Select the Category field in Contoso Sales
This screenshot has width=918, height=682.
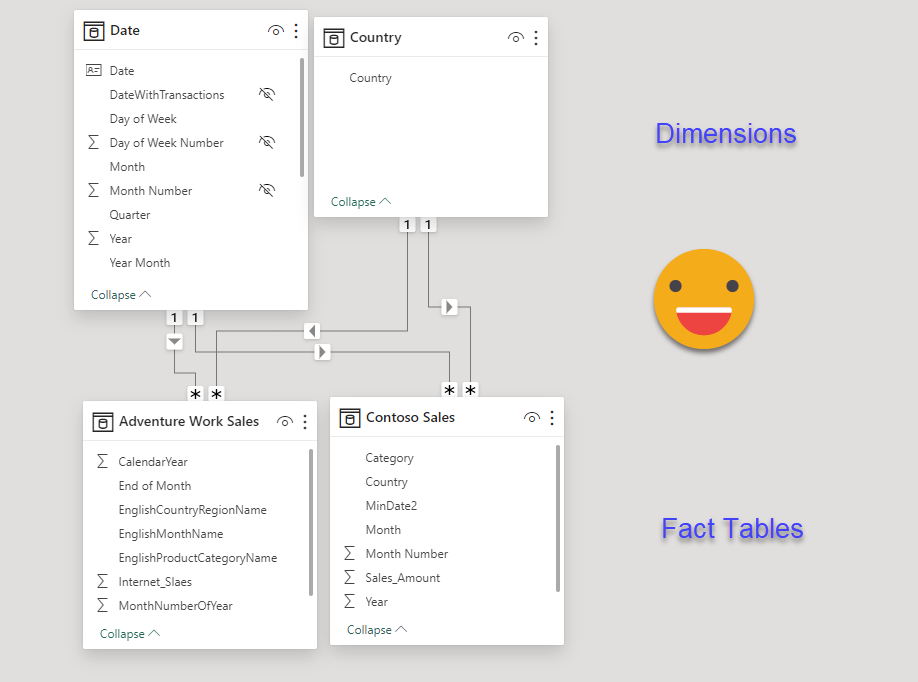coord(389,458)
